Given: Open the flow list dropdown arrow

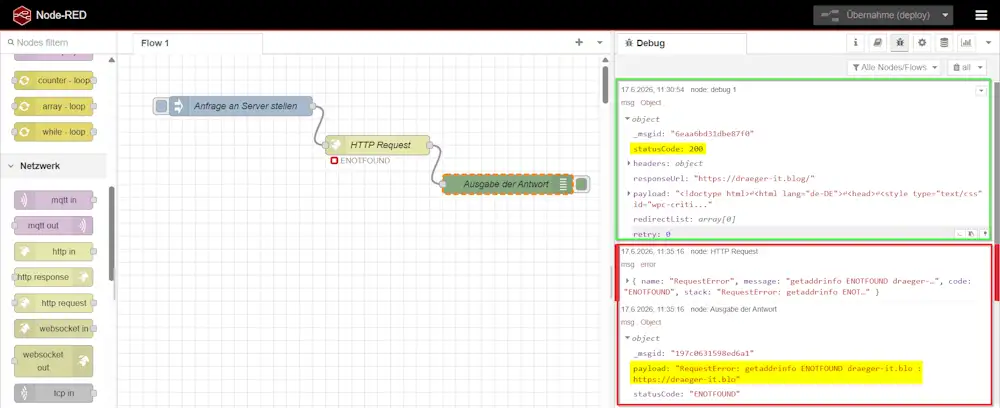Looking at the screenshot, I should pyautogui.click(x=599, y=43).
